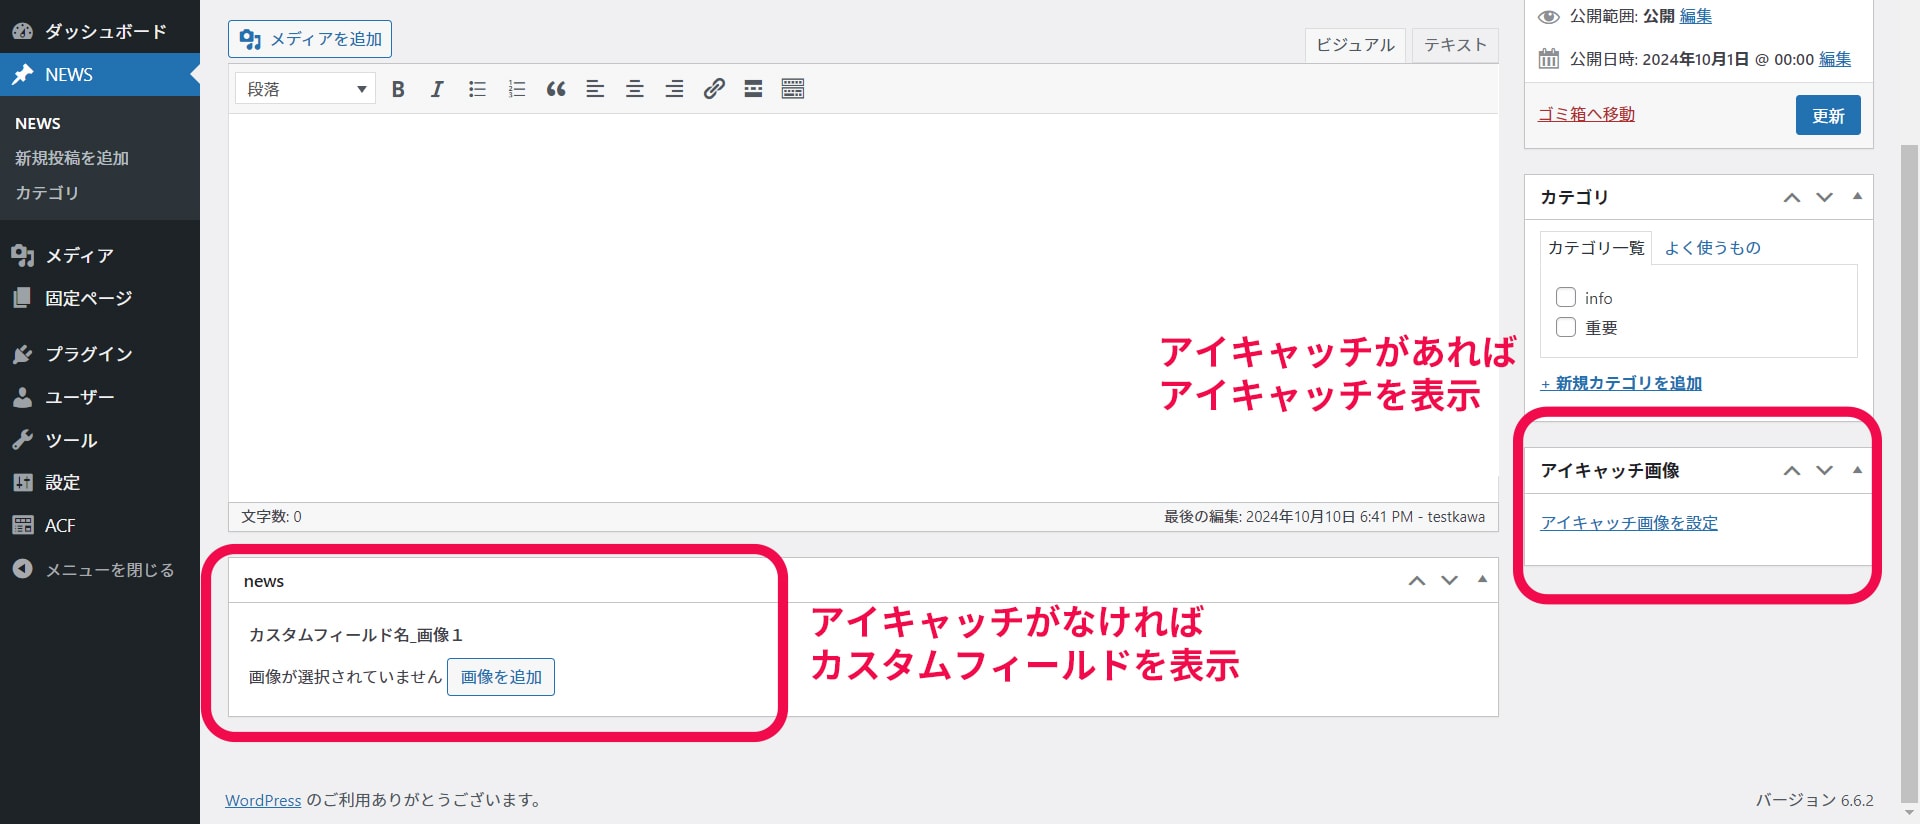1920x824 pixels.
Task: Move the カテゴリ panel up
Action: pyautogui.click(x=1792, y=197)
